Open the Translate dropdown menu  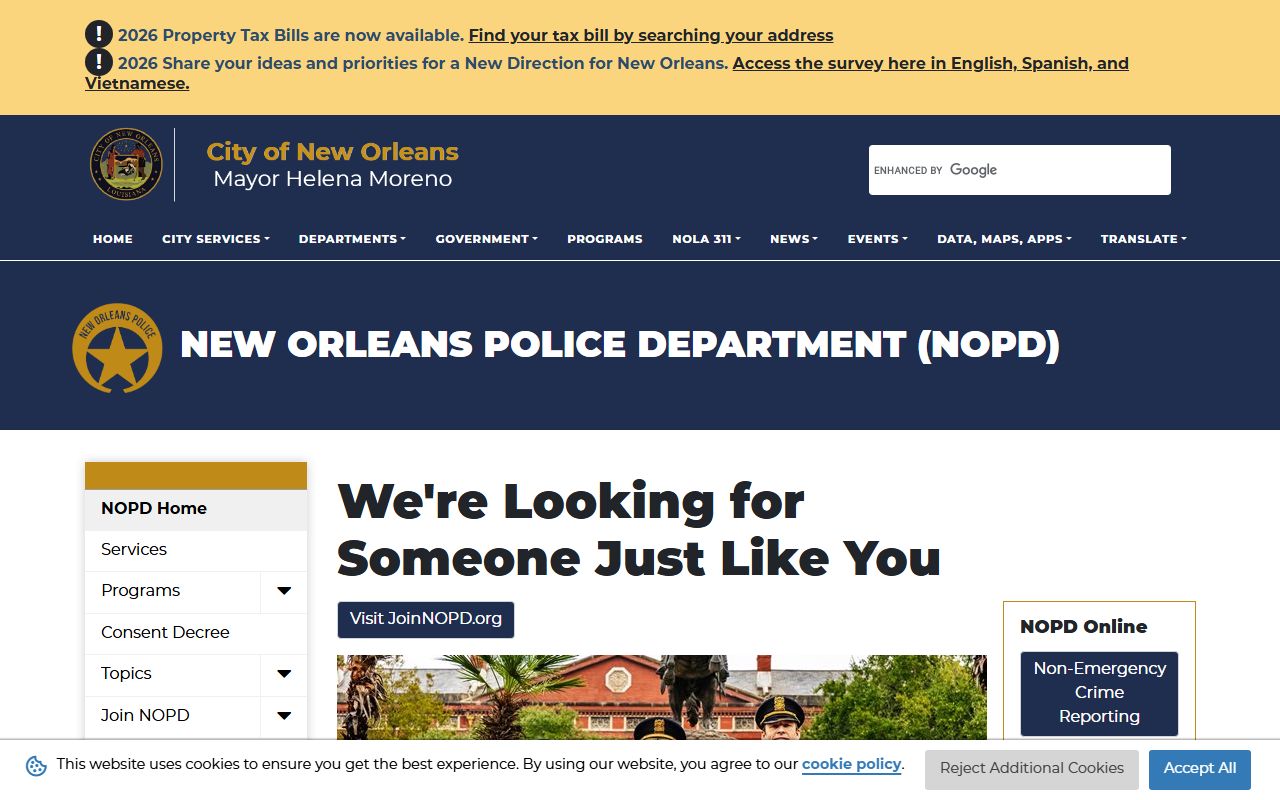1144,239
